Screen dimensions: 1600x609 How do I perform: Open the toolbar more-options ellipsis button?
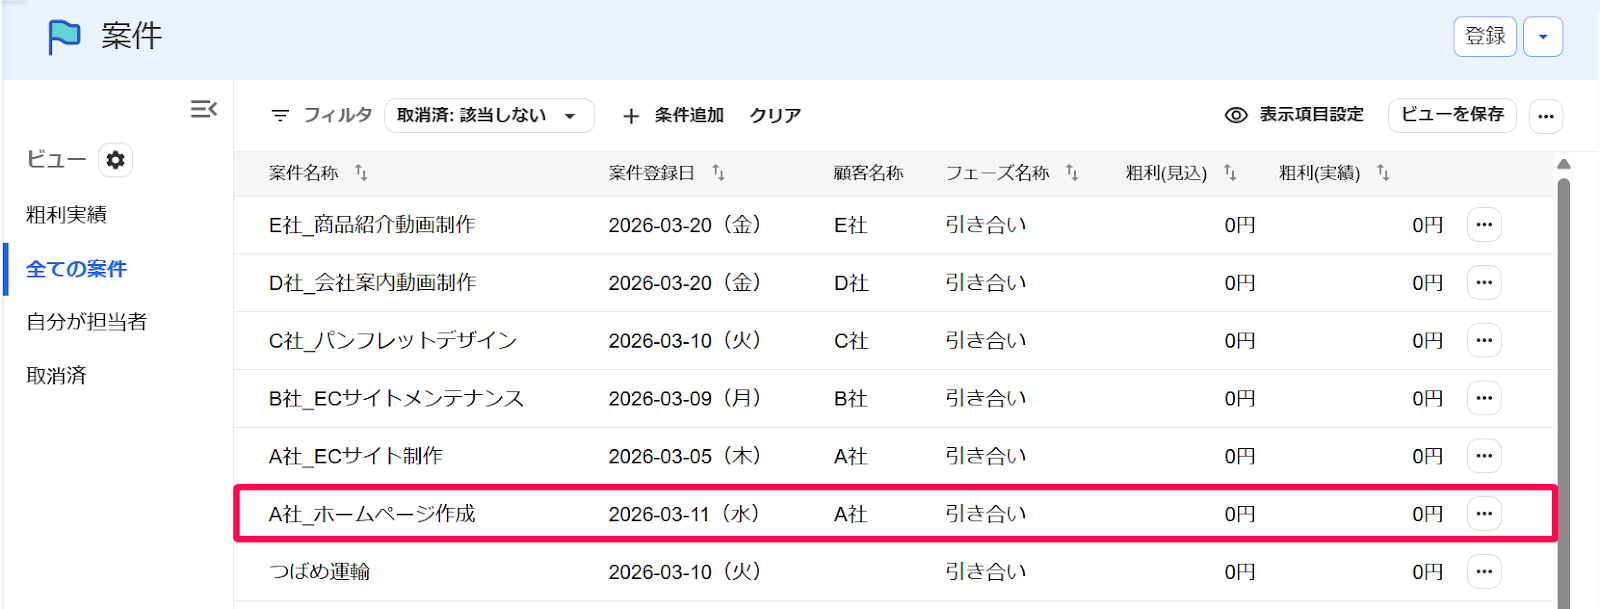[x=1546, y=116]
